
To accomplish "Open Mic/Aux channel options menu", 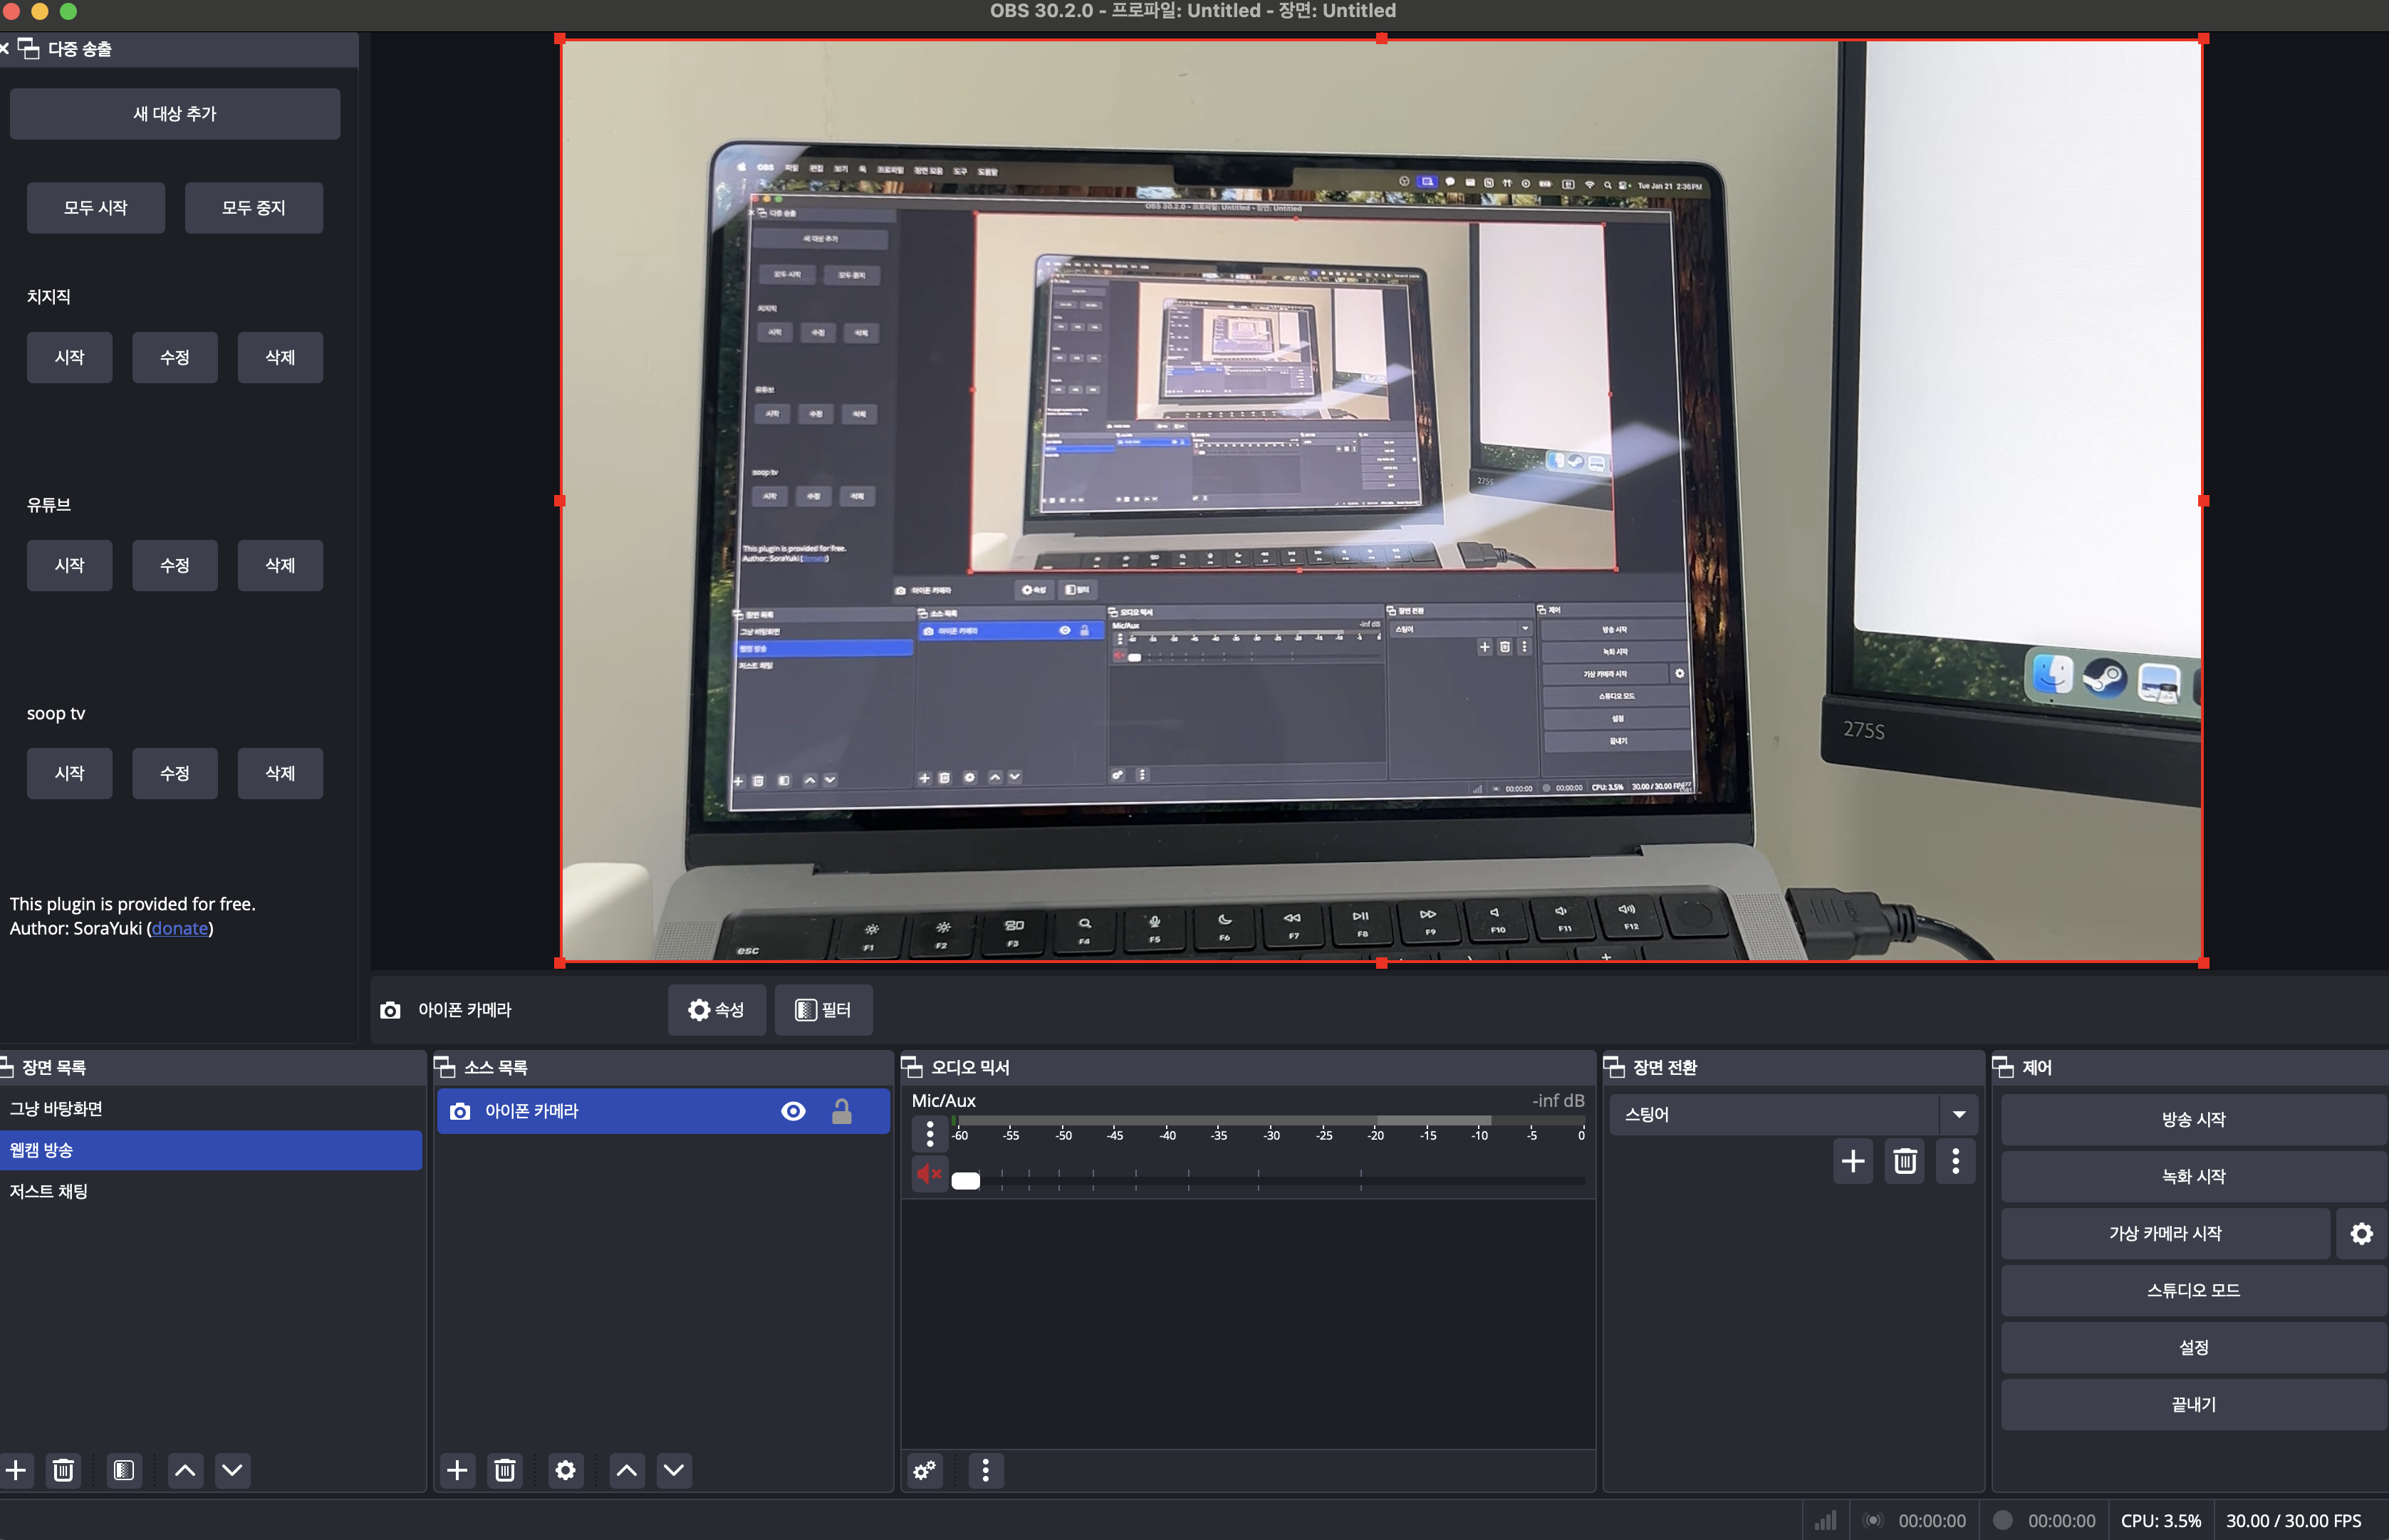I will click(930, 1134).
